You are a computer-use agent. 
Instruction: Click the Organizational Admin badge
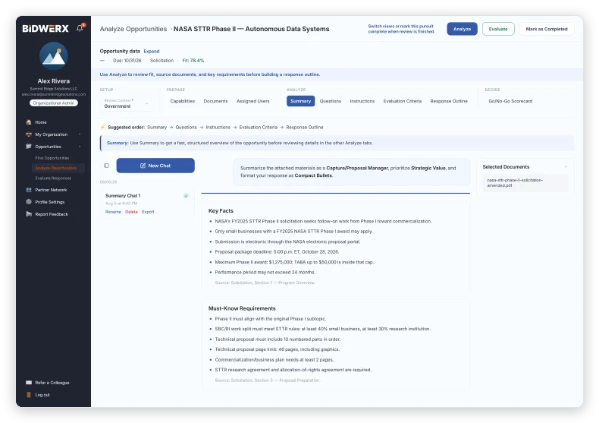(x=53, y=103)
